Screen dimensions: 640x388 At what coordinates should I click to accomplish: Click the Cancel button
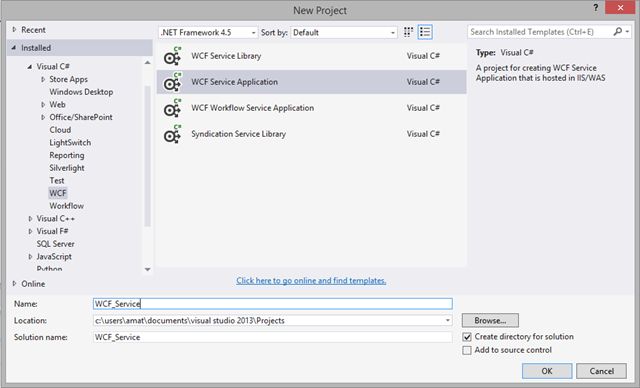(x=601, y=371)
